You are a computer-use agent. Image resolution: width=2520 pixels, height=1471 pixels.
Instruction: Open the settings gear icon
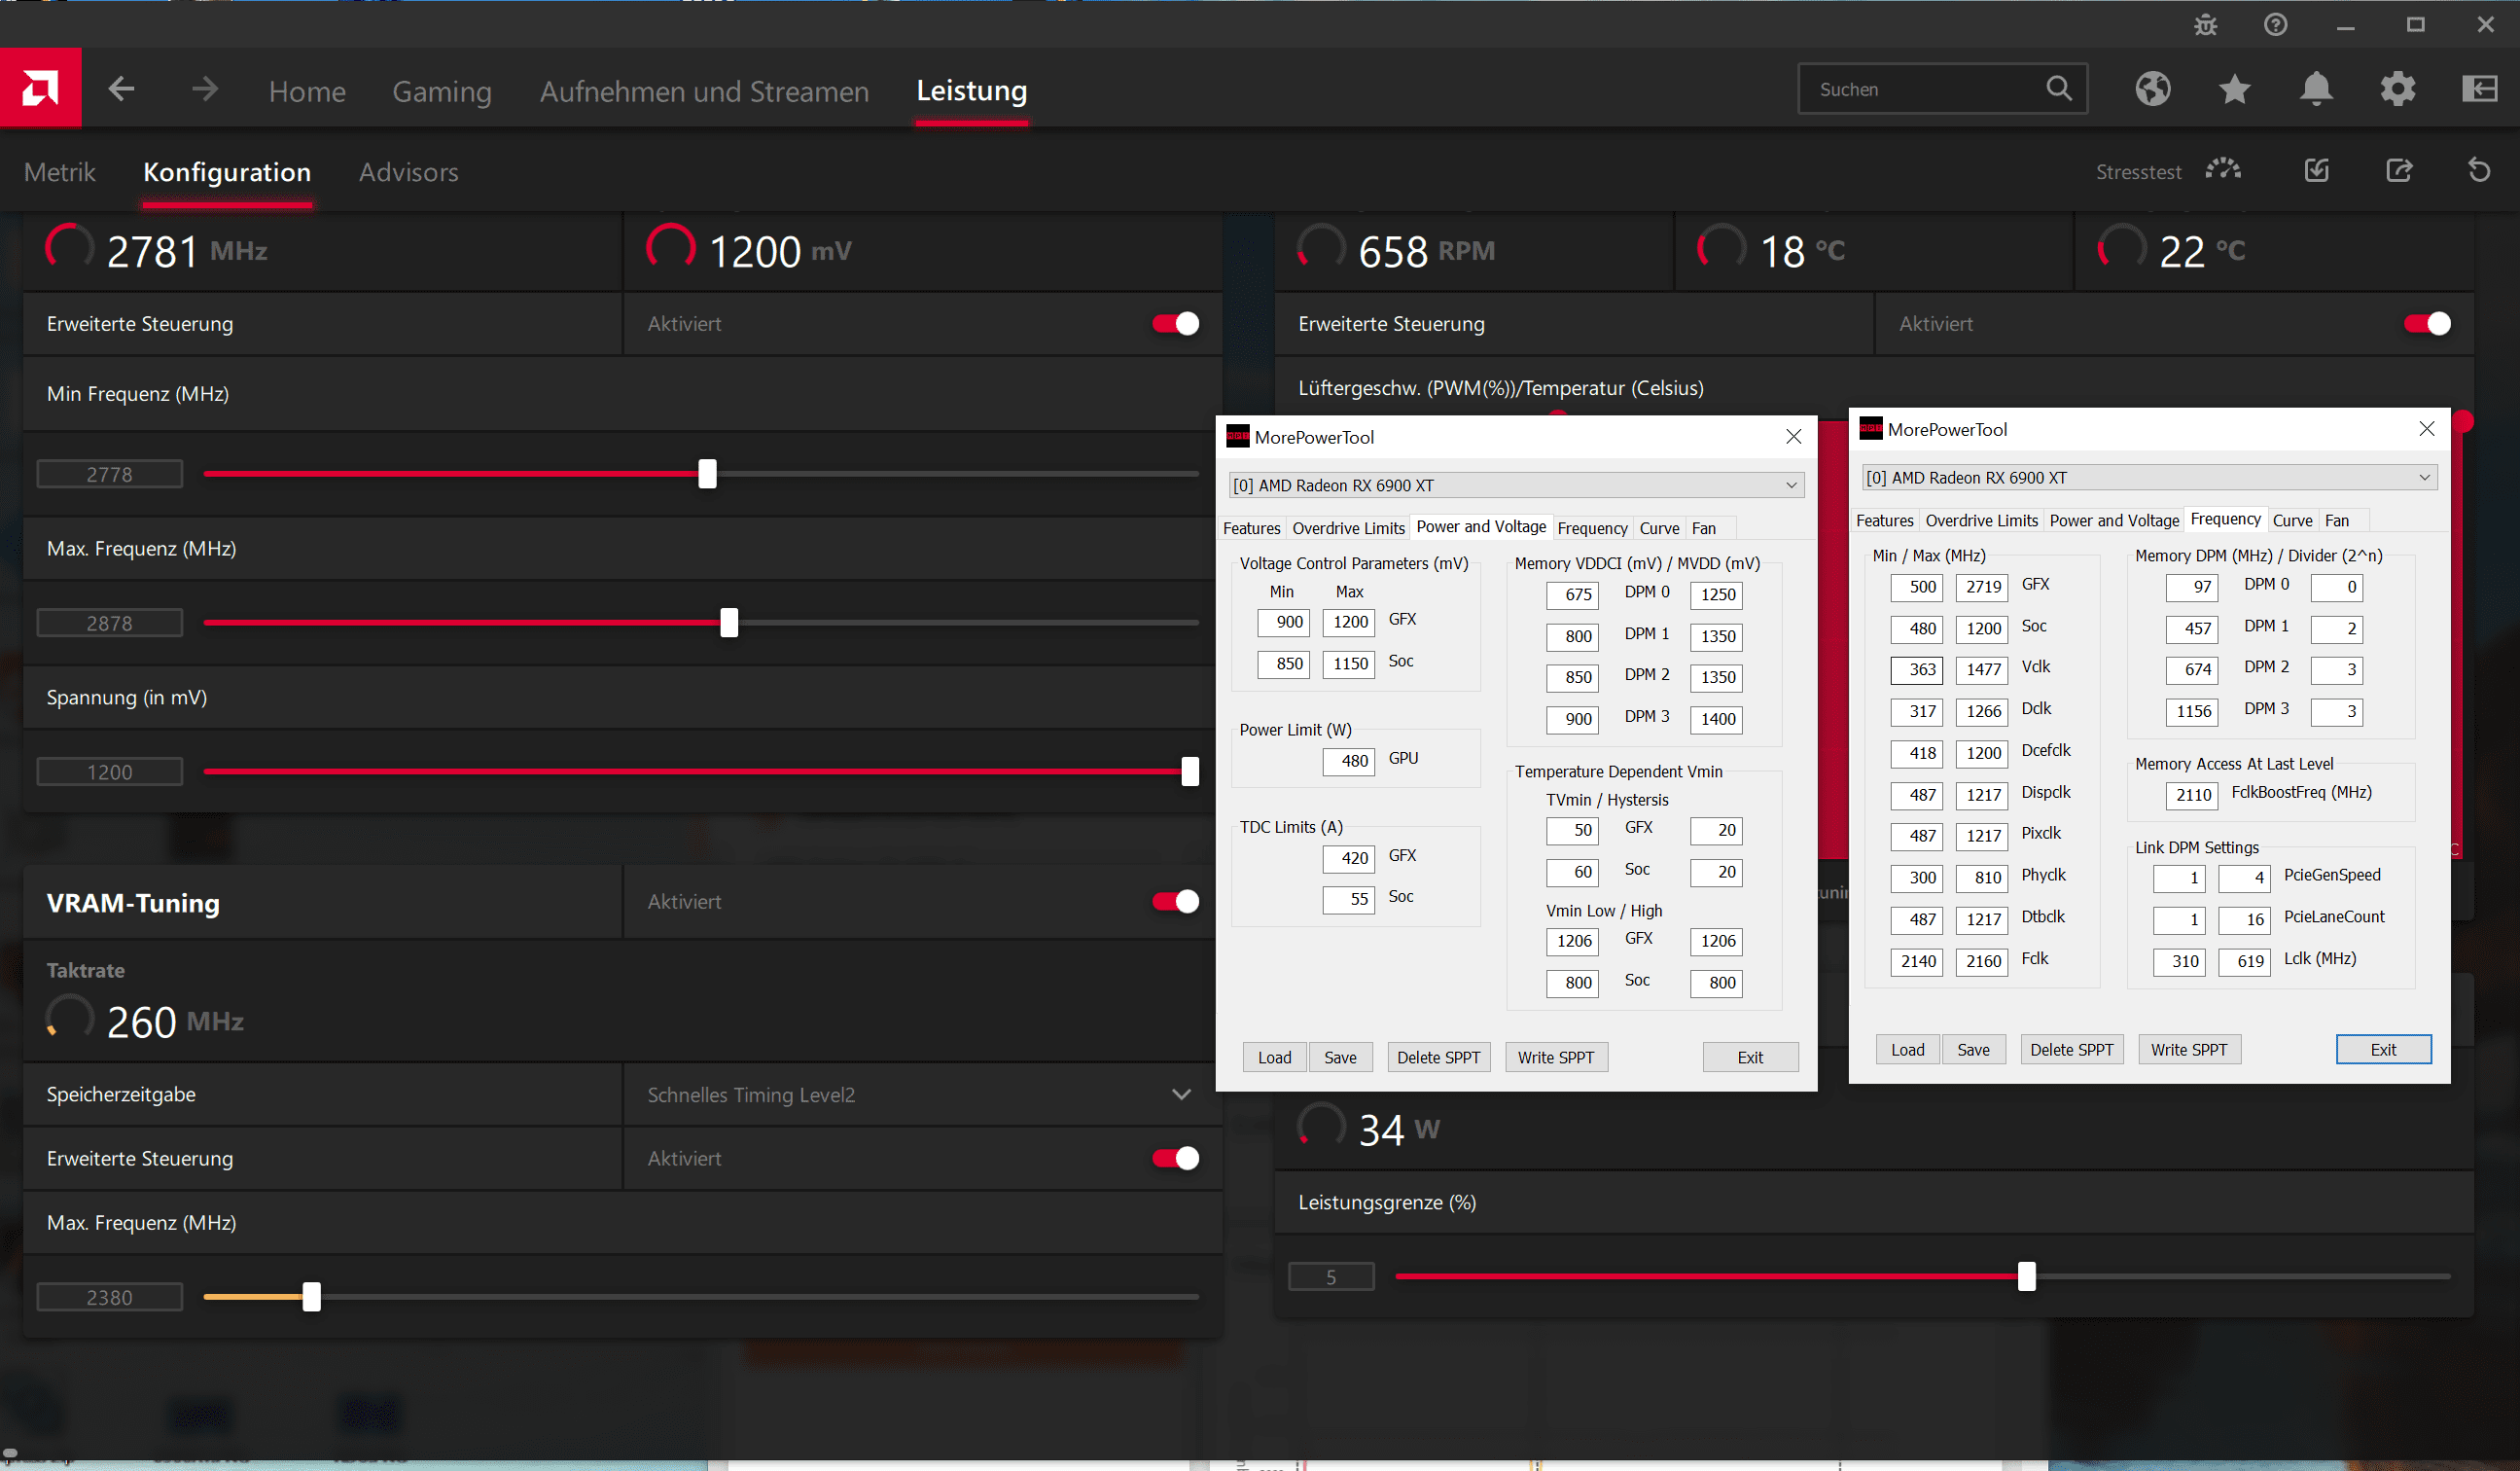click(2397, 89)
